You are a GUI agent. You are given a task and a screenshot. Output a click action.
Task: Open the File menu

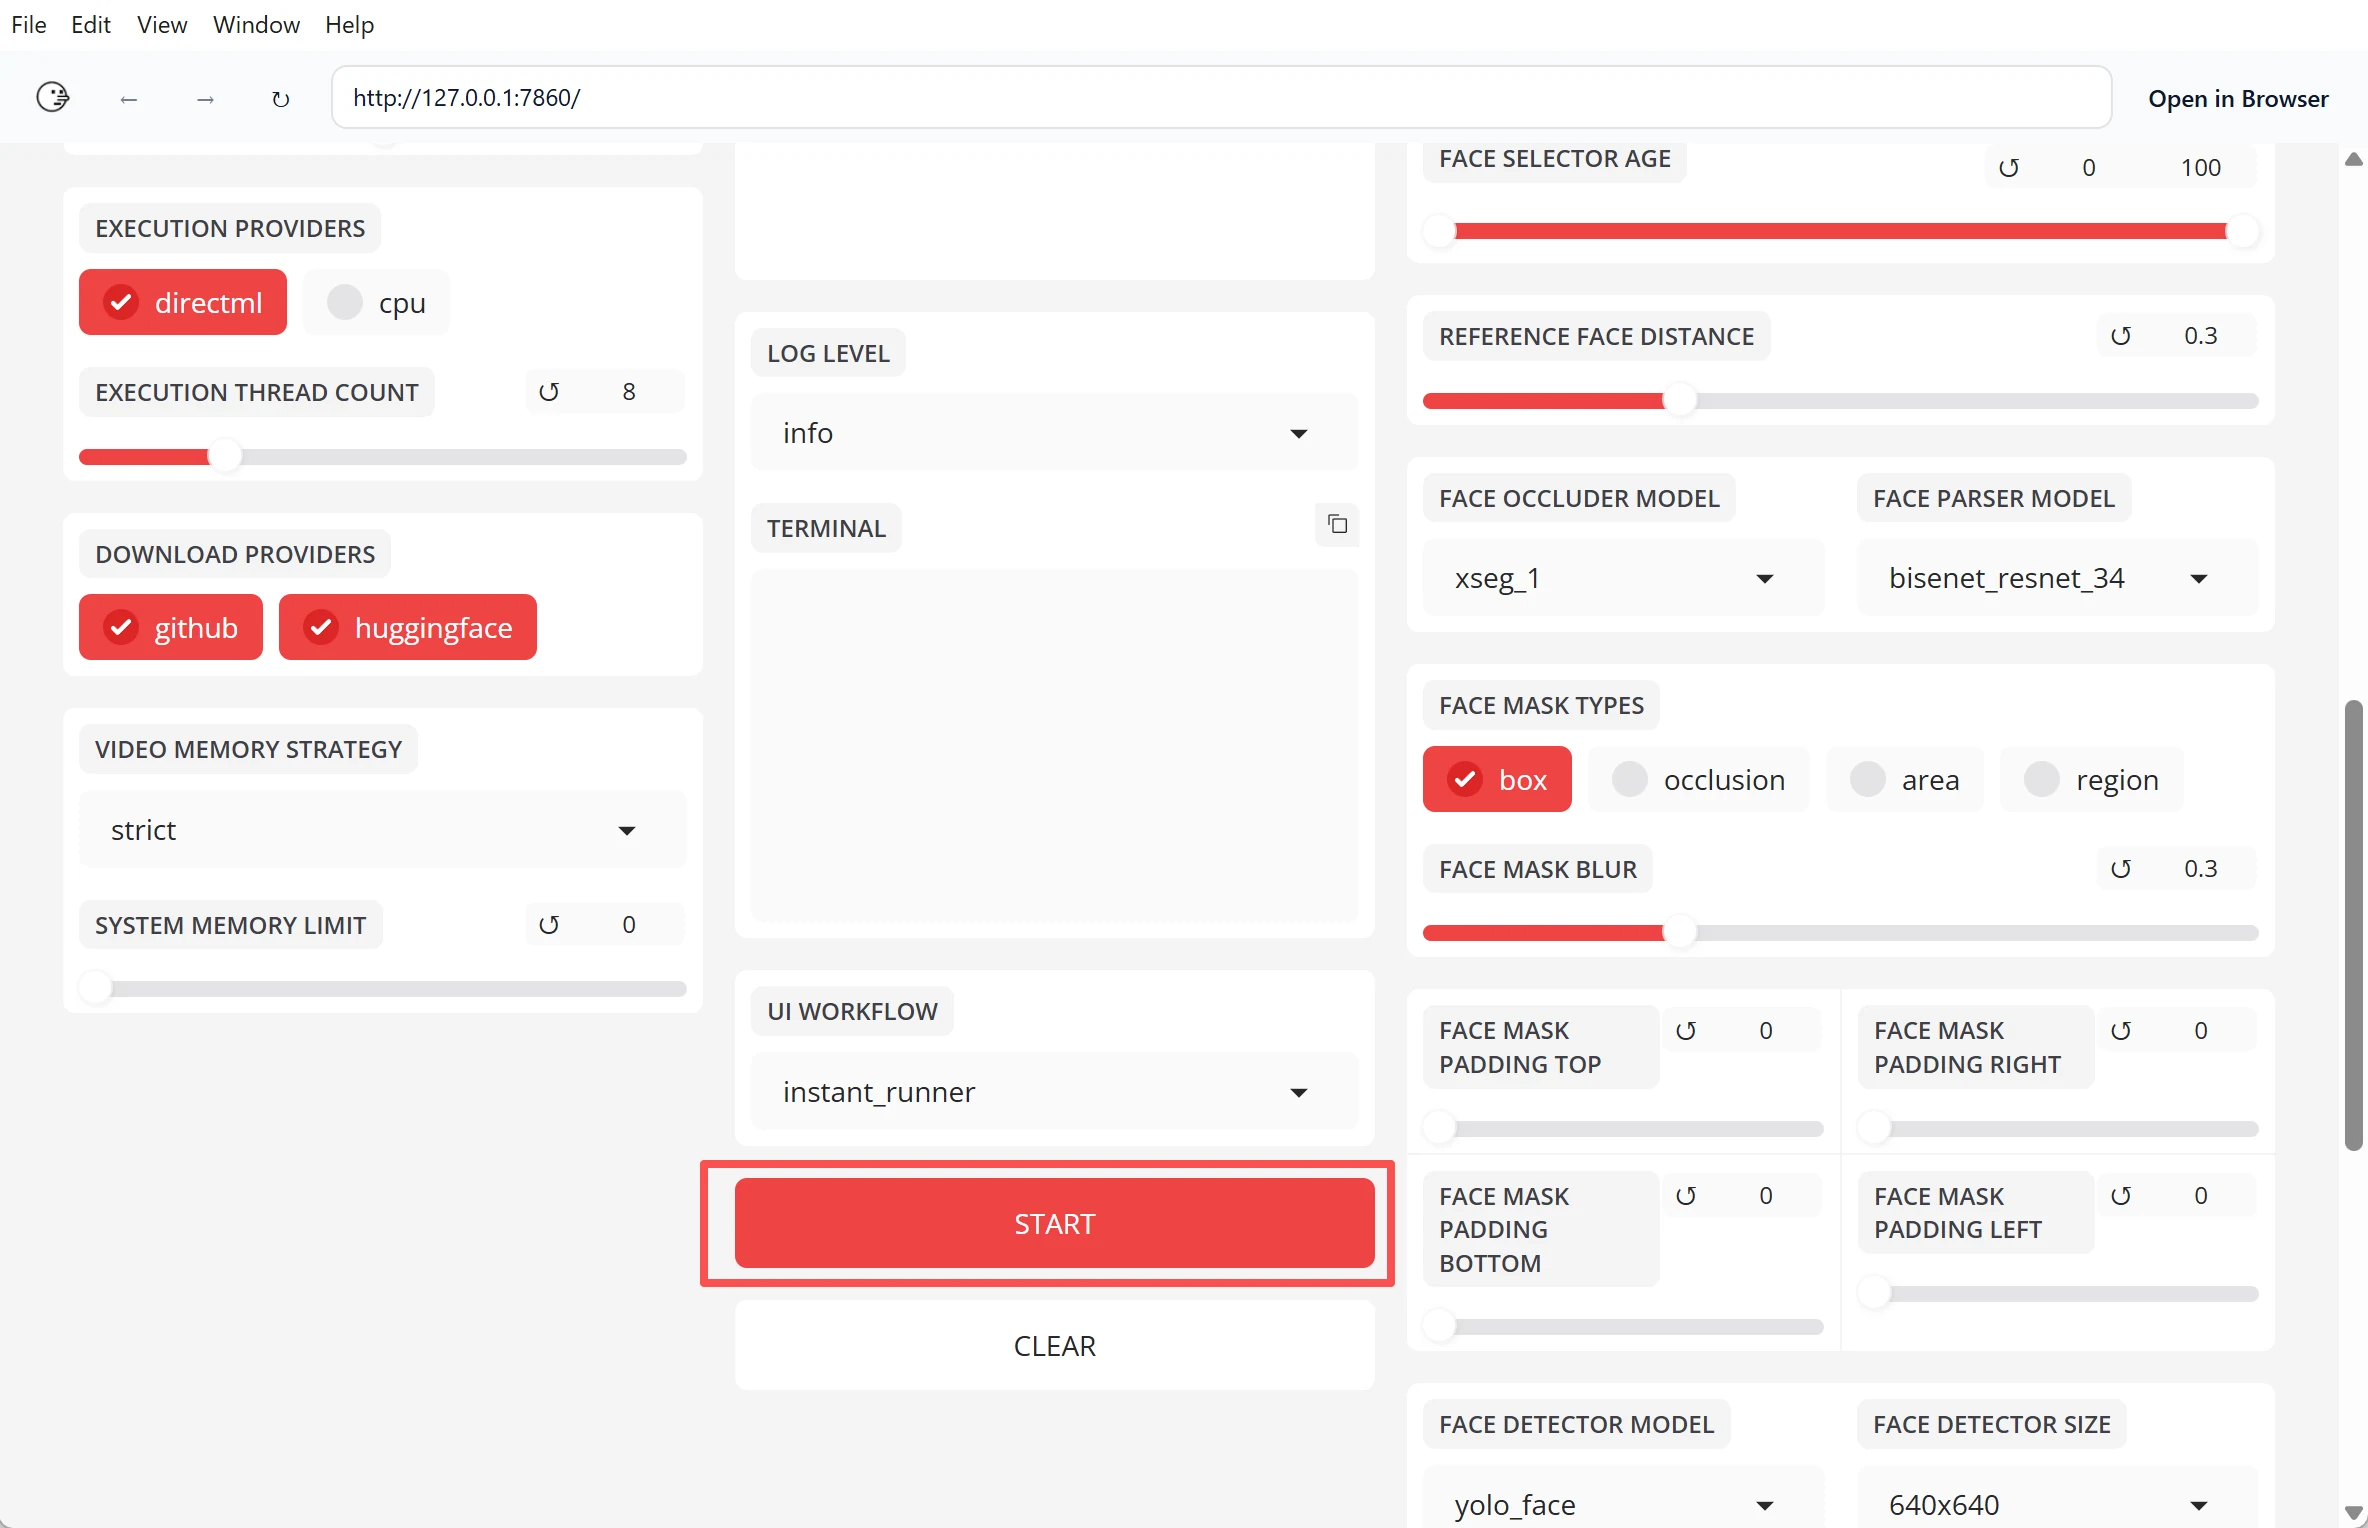pyautogui.click(x=29, y=24)
